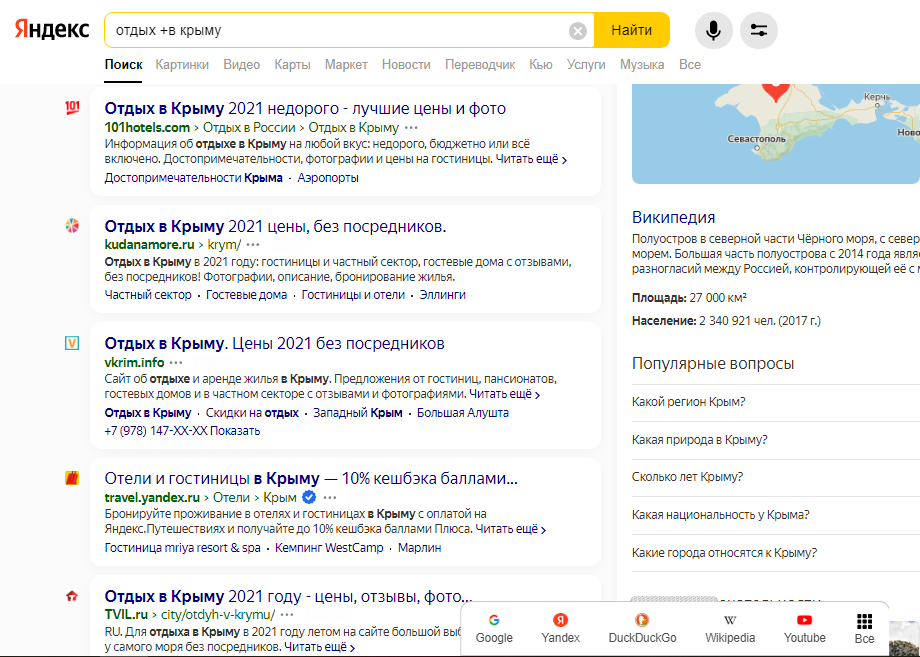Expand 'Читать ещё' in travel.yandex.ru snippet
Screen dimensions: 920x657
(x=510, y=529)
